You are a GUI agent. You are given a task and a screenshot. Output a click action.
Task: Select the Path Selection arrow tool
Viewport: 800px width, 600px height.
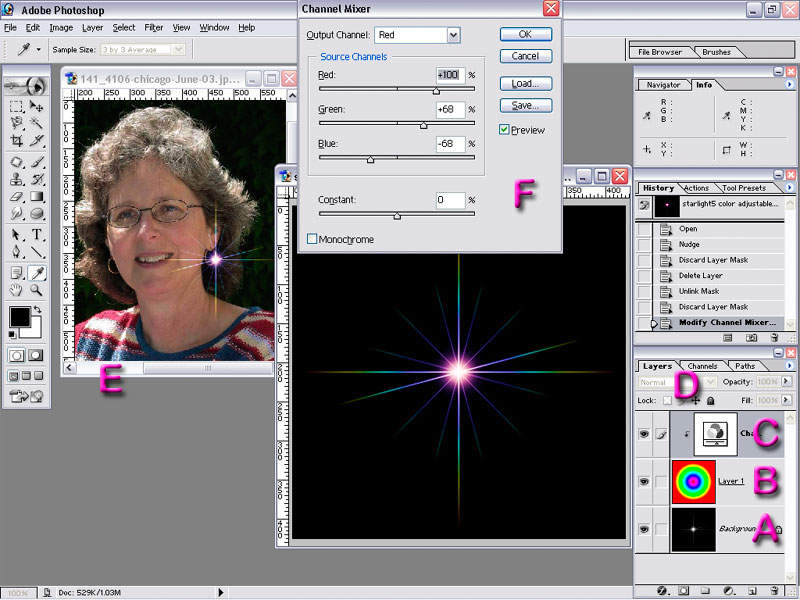pos(16,235)
